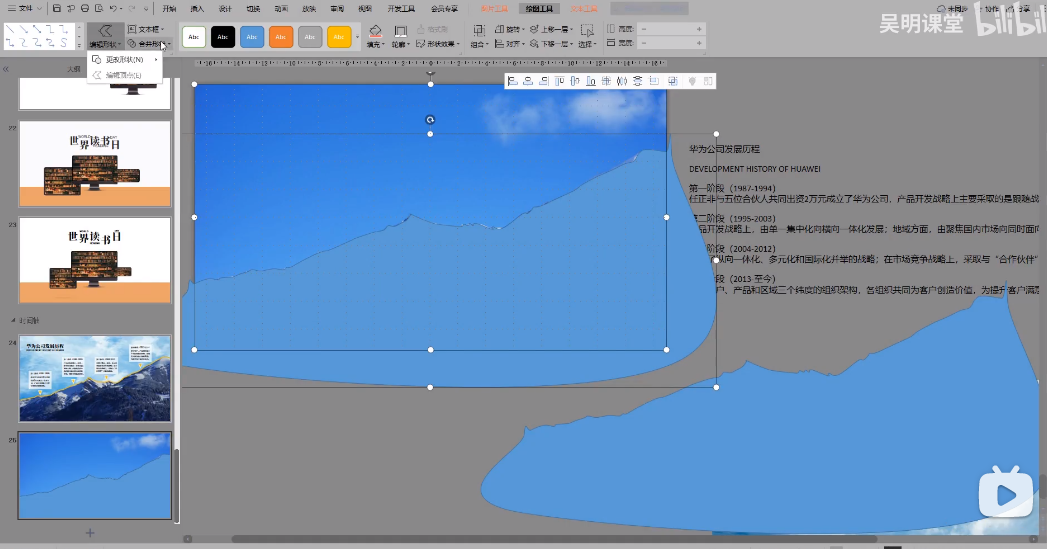Screen dimensions: 1047x549
Task: Click the Print Preview icon in the quick access toolbar
Action: point(99,9)
